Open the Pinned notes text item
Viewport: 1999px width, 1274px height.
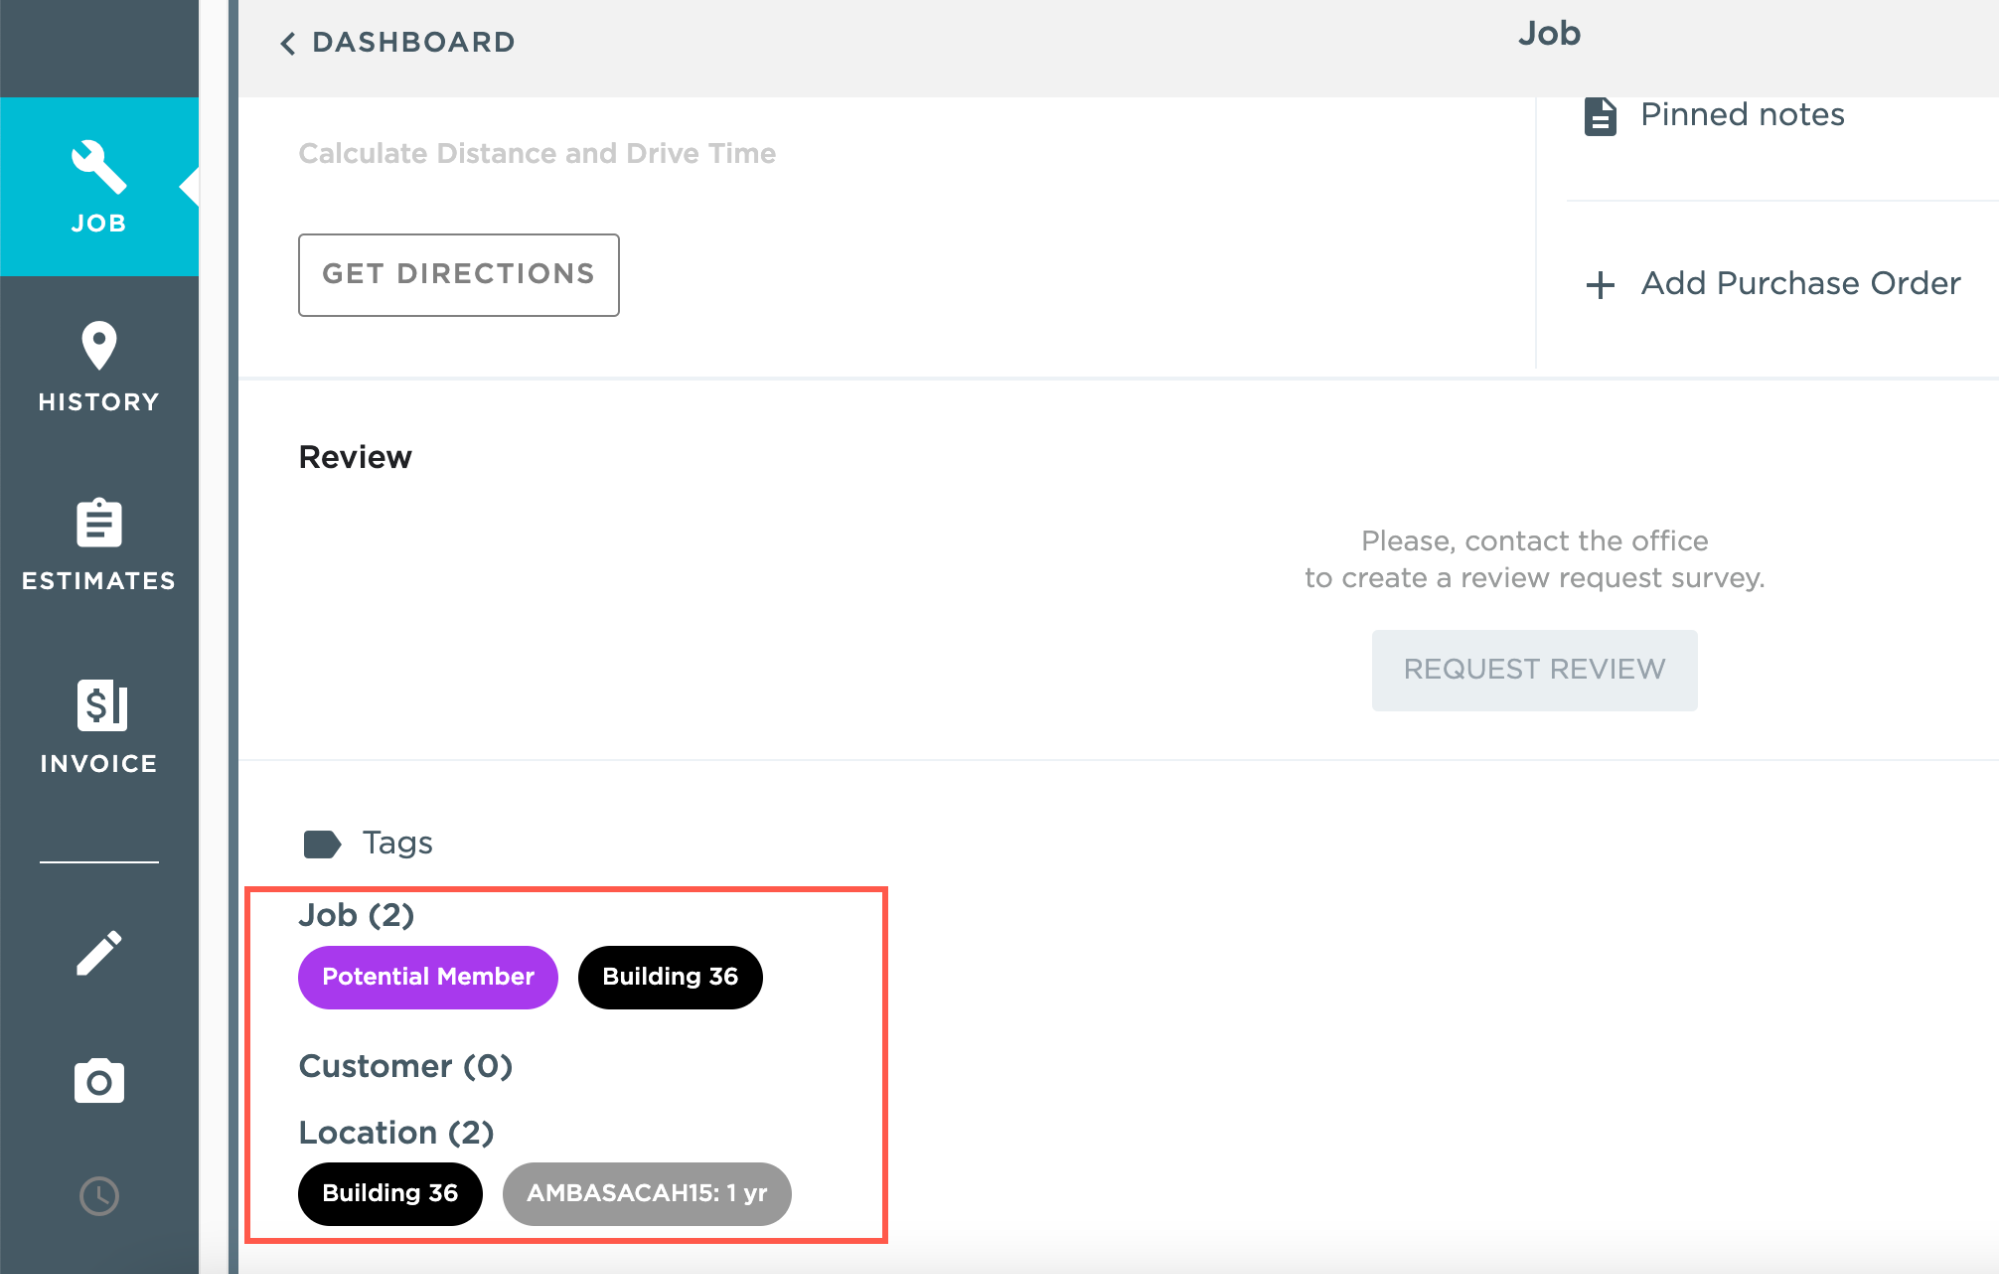(1741, 115)
